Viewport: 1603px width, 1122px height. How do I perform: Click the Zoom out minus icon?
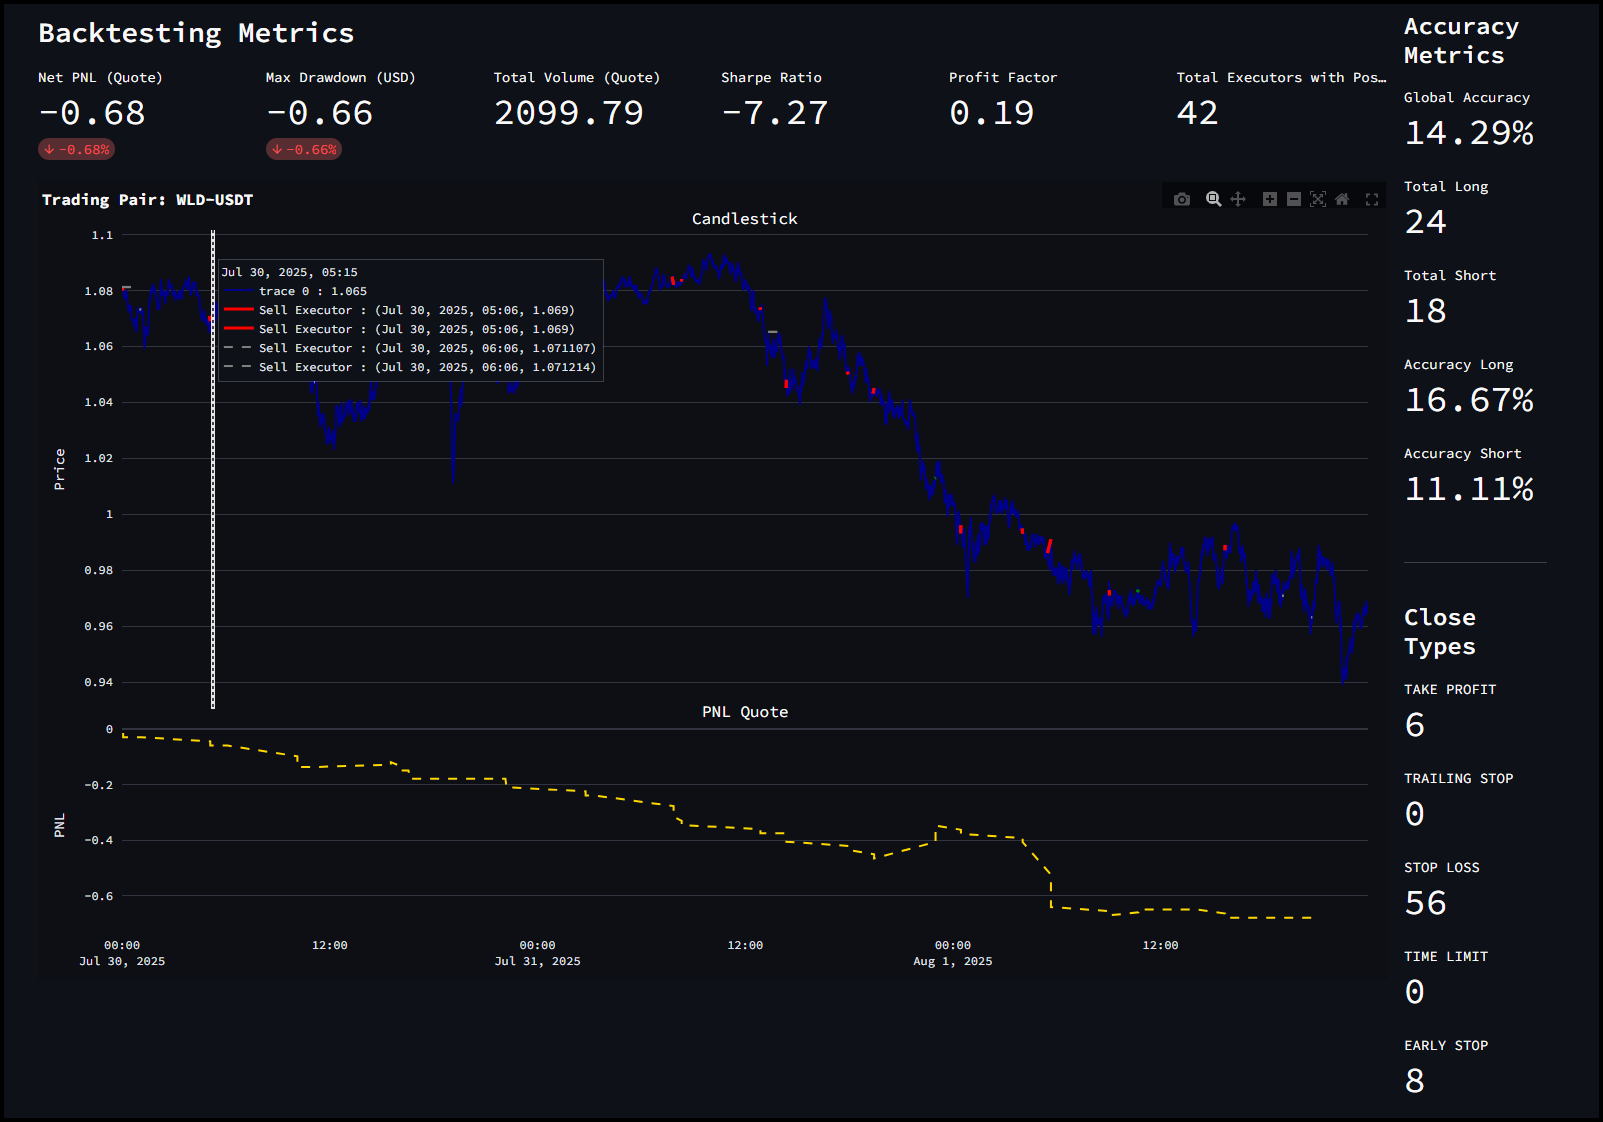(x=1293, y=199)
